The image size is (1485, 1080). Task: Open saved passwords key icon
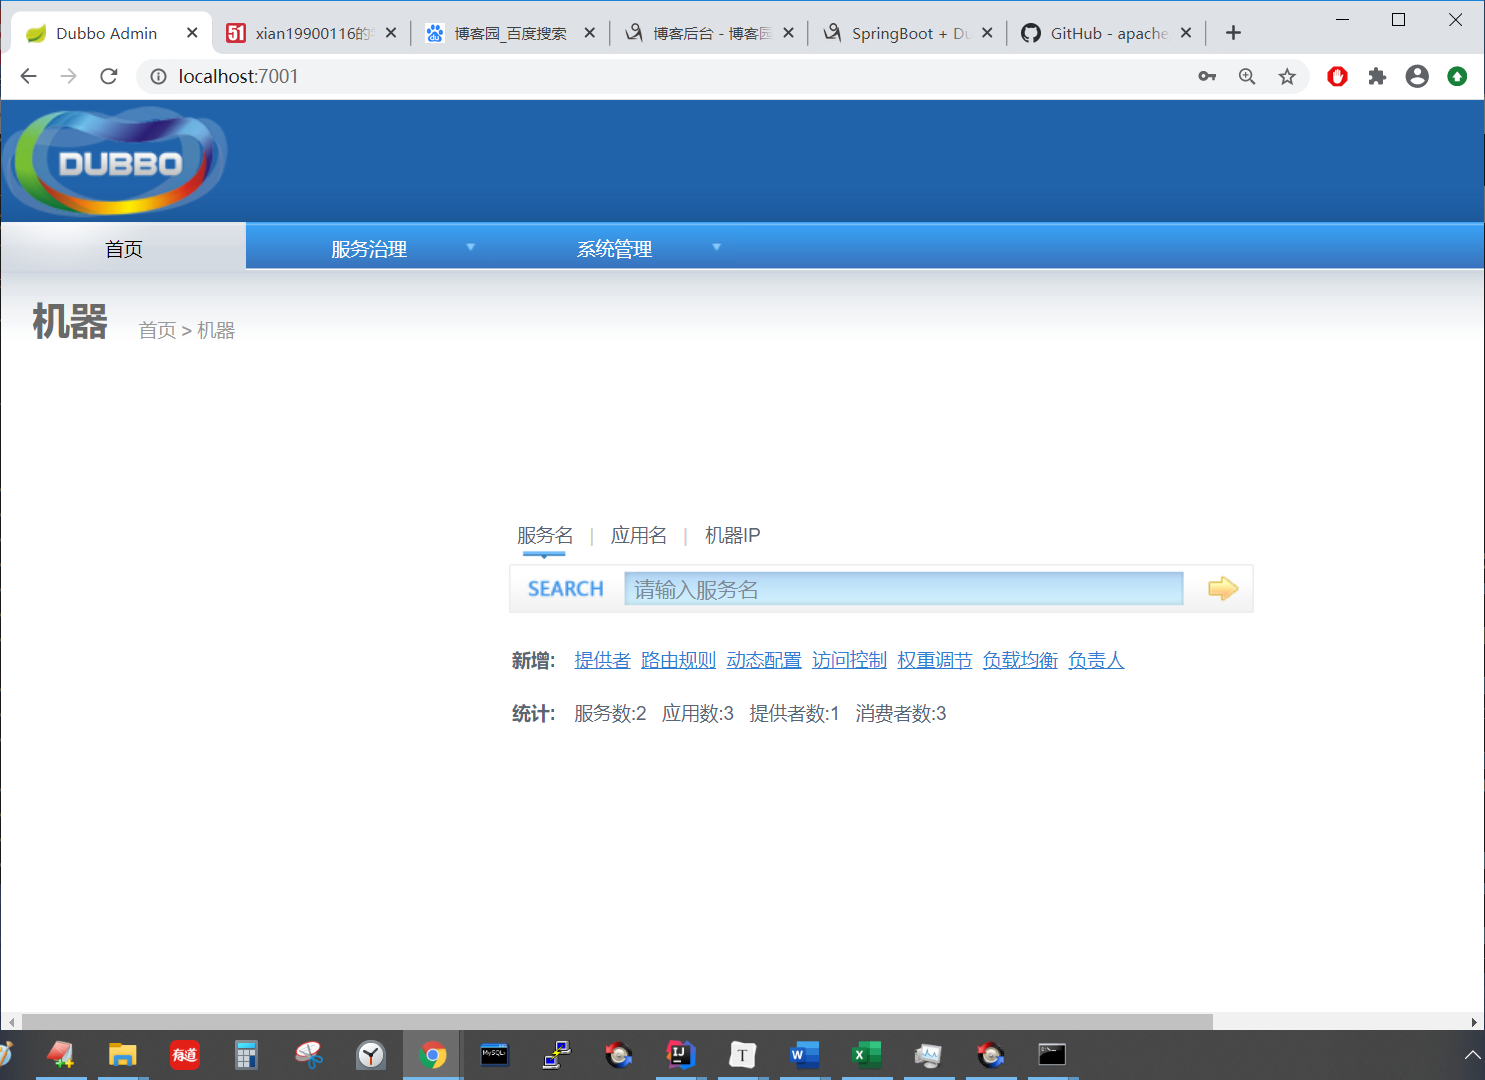tap(1207, 76)
